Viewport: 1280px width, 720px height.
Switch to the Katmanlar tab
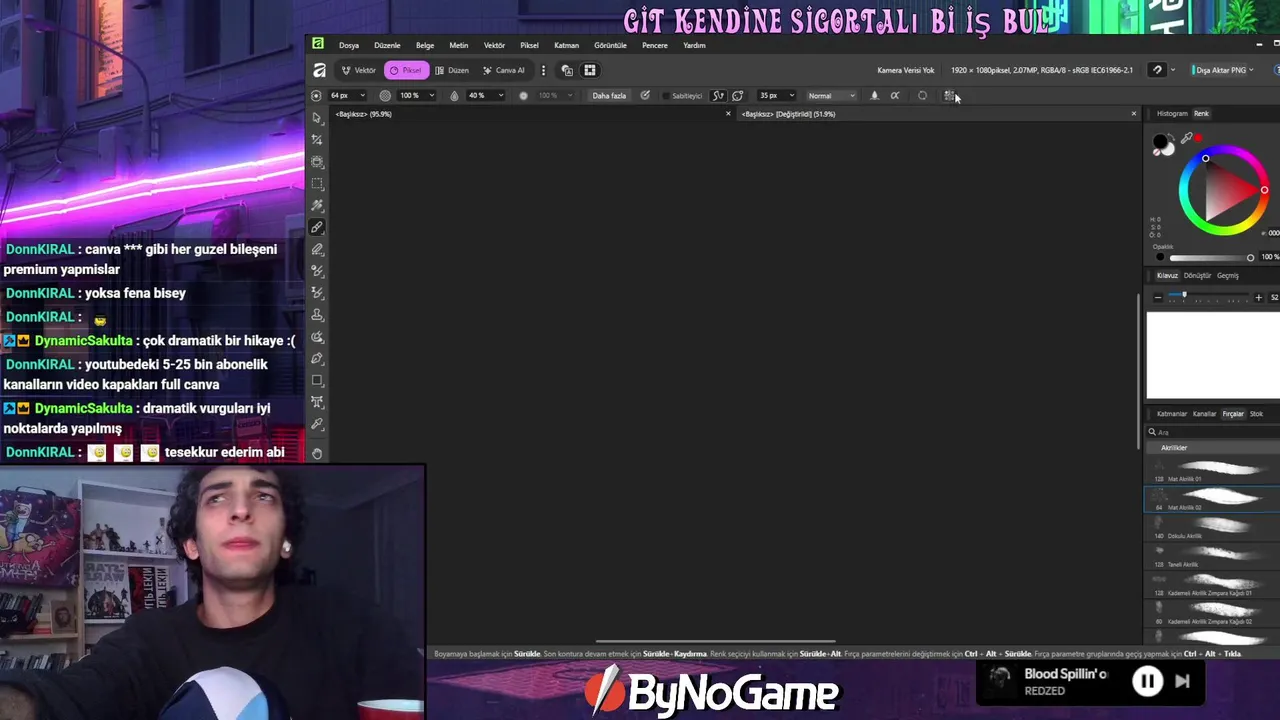1172,414
